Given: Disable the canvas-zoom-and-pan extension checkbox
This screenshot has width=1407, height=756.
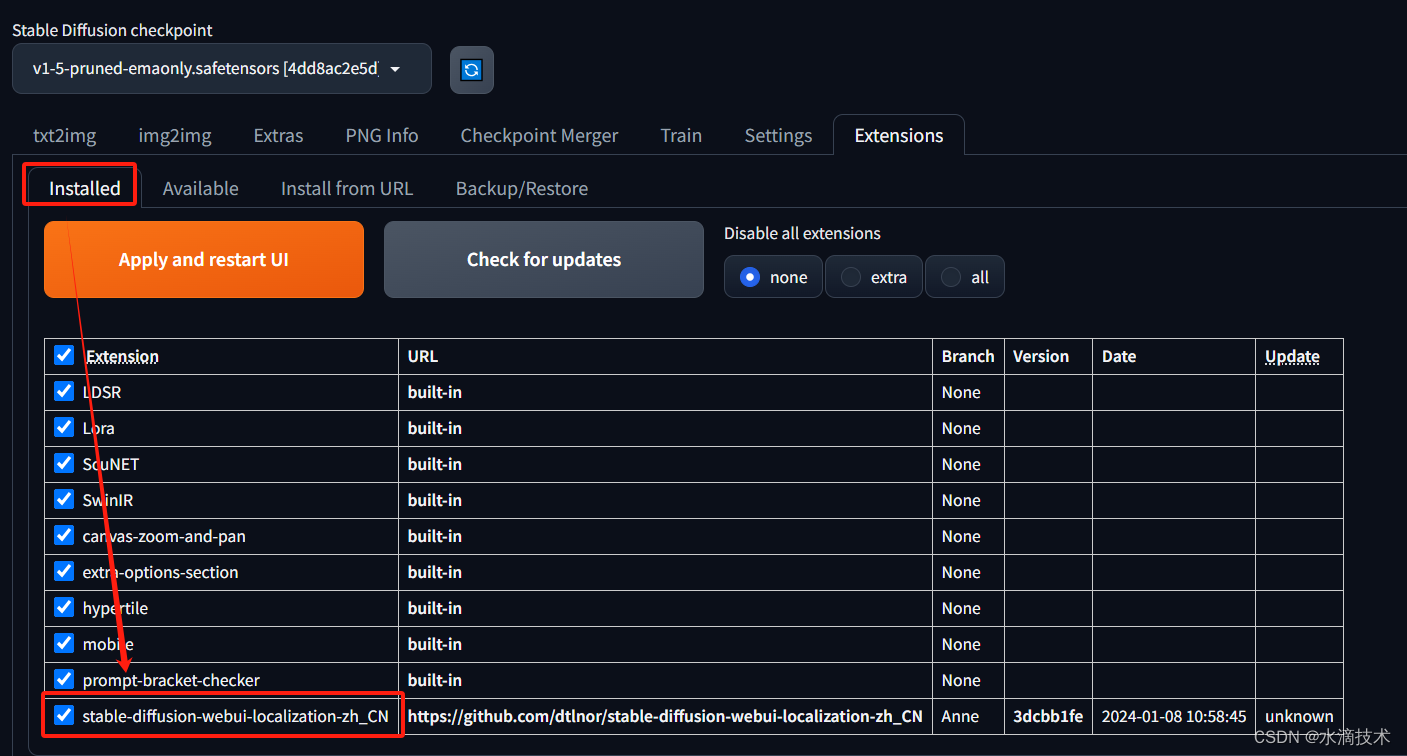Looking at the screenshot, I should coord(64,535).
